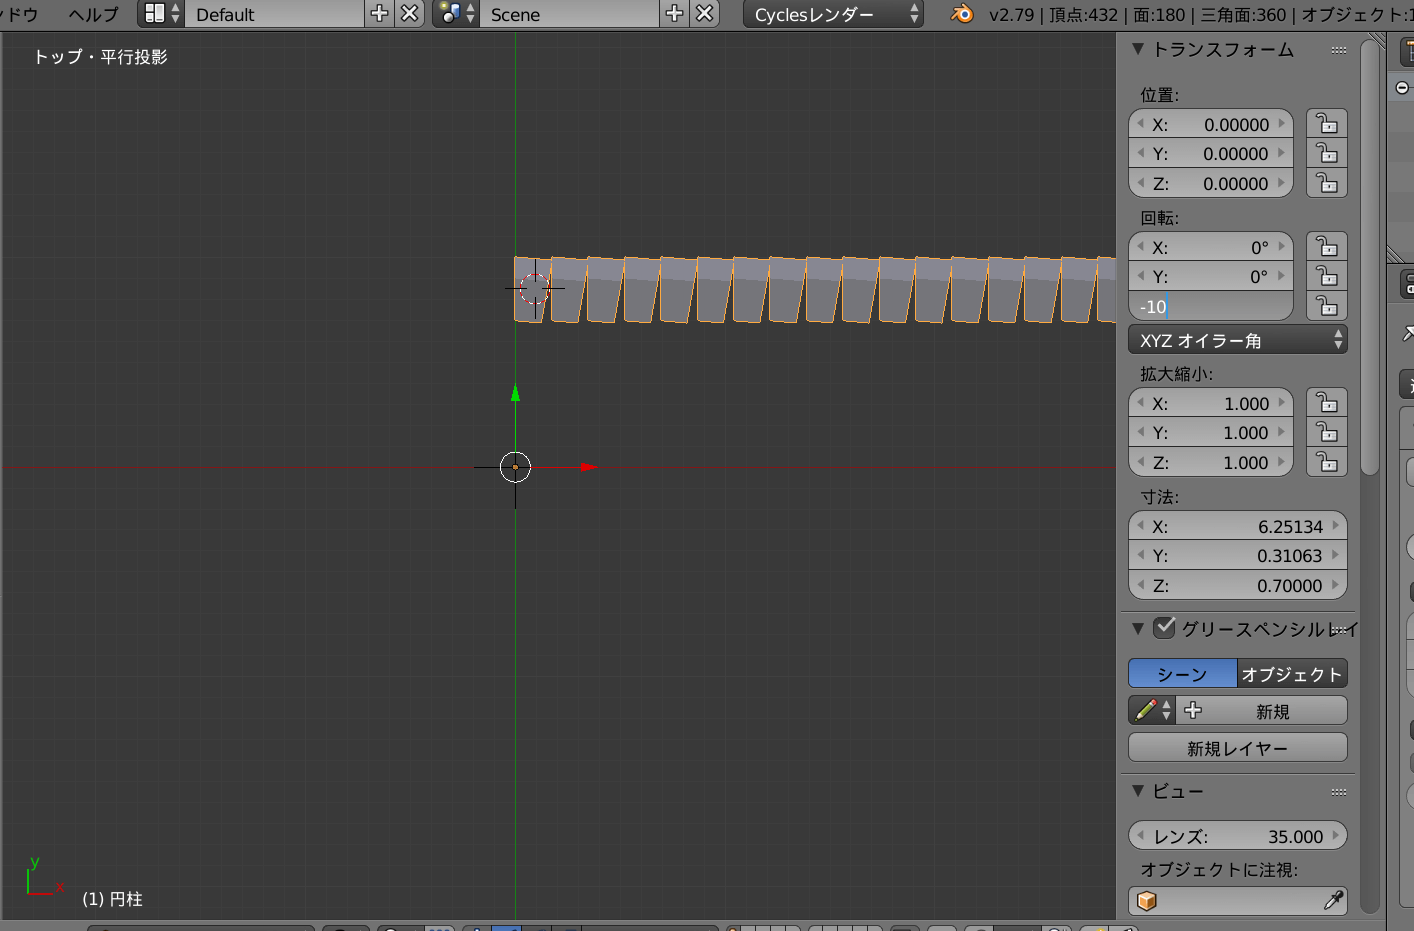Uncheck the Grease Pencil layers checkbox
This screenshot has height=931, width=1414.
[x=1164, y=628]
